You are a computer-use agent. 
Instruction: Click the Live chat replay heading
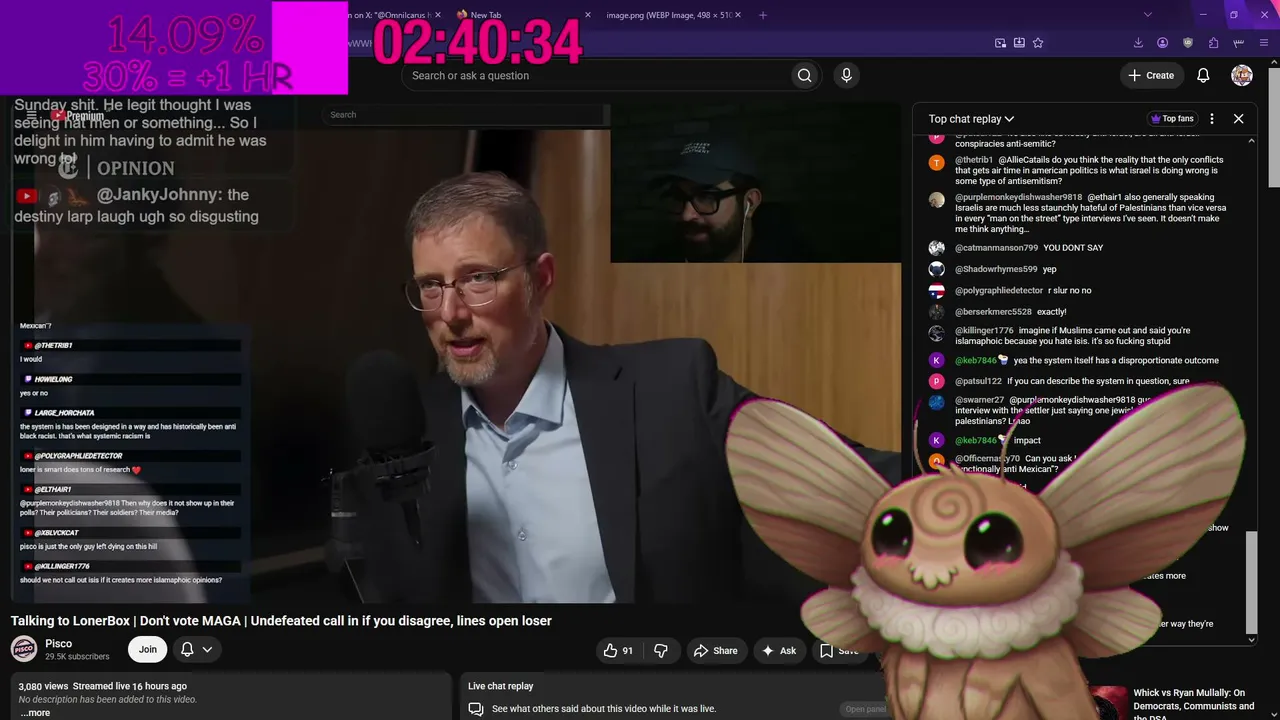tap(500, 686)
